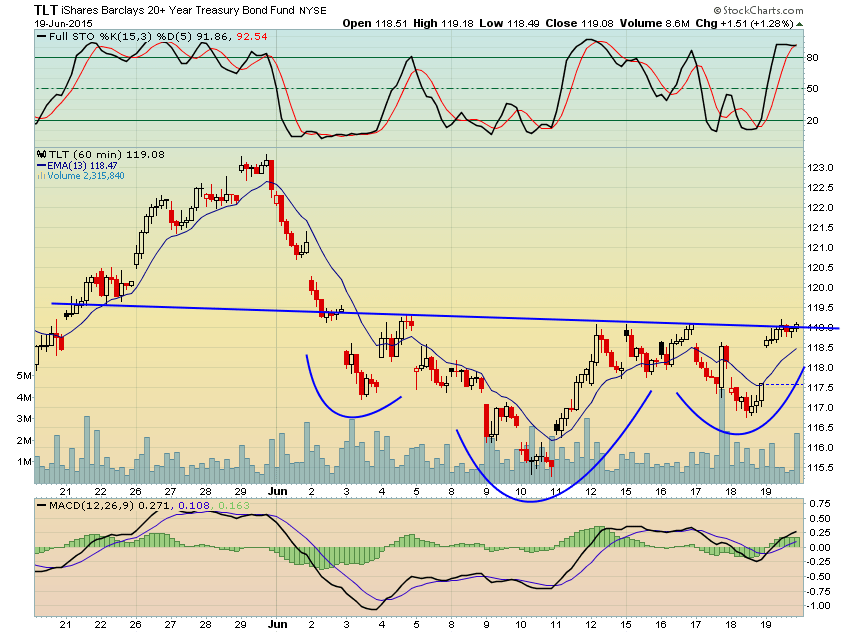The height and width of the screenshot is (633, 850).
Task: Click the 115.5 price axis label
Action: pos(820,467)
